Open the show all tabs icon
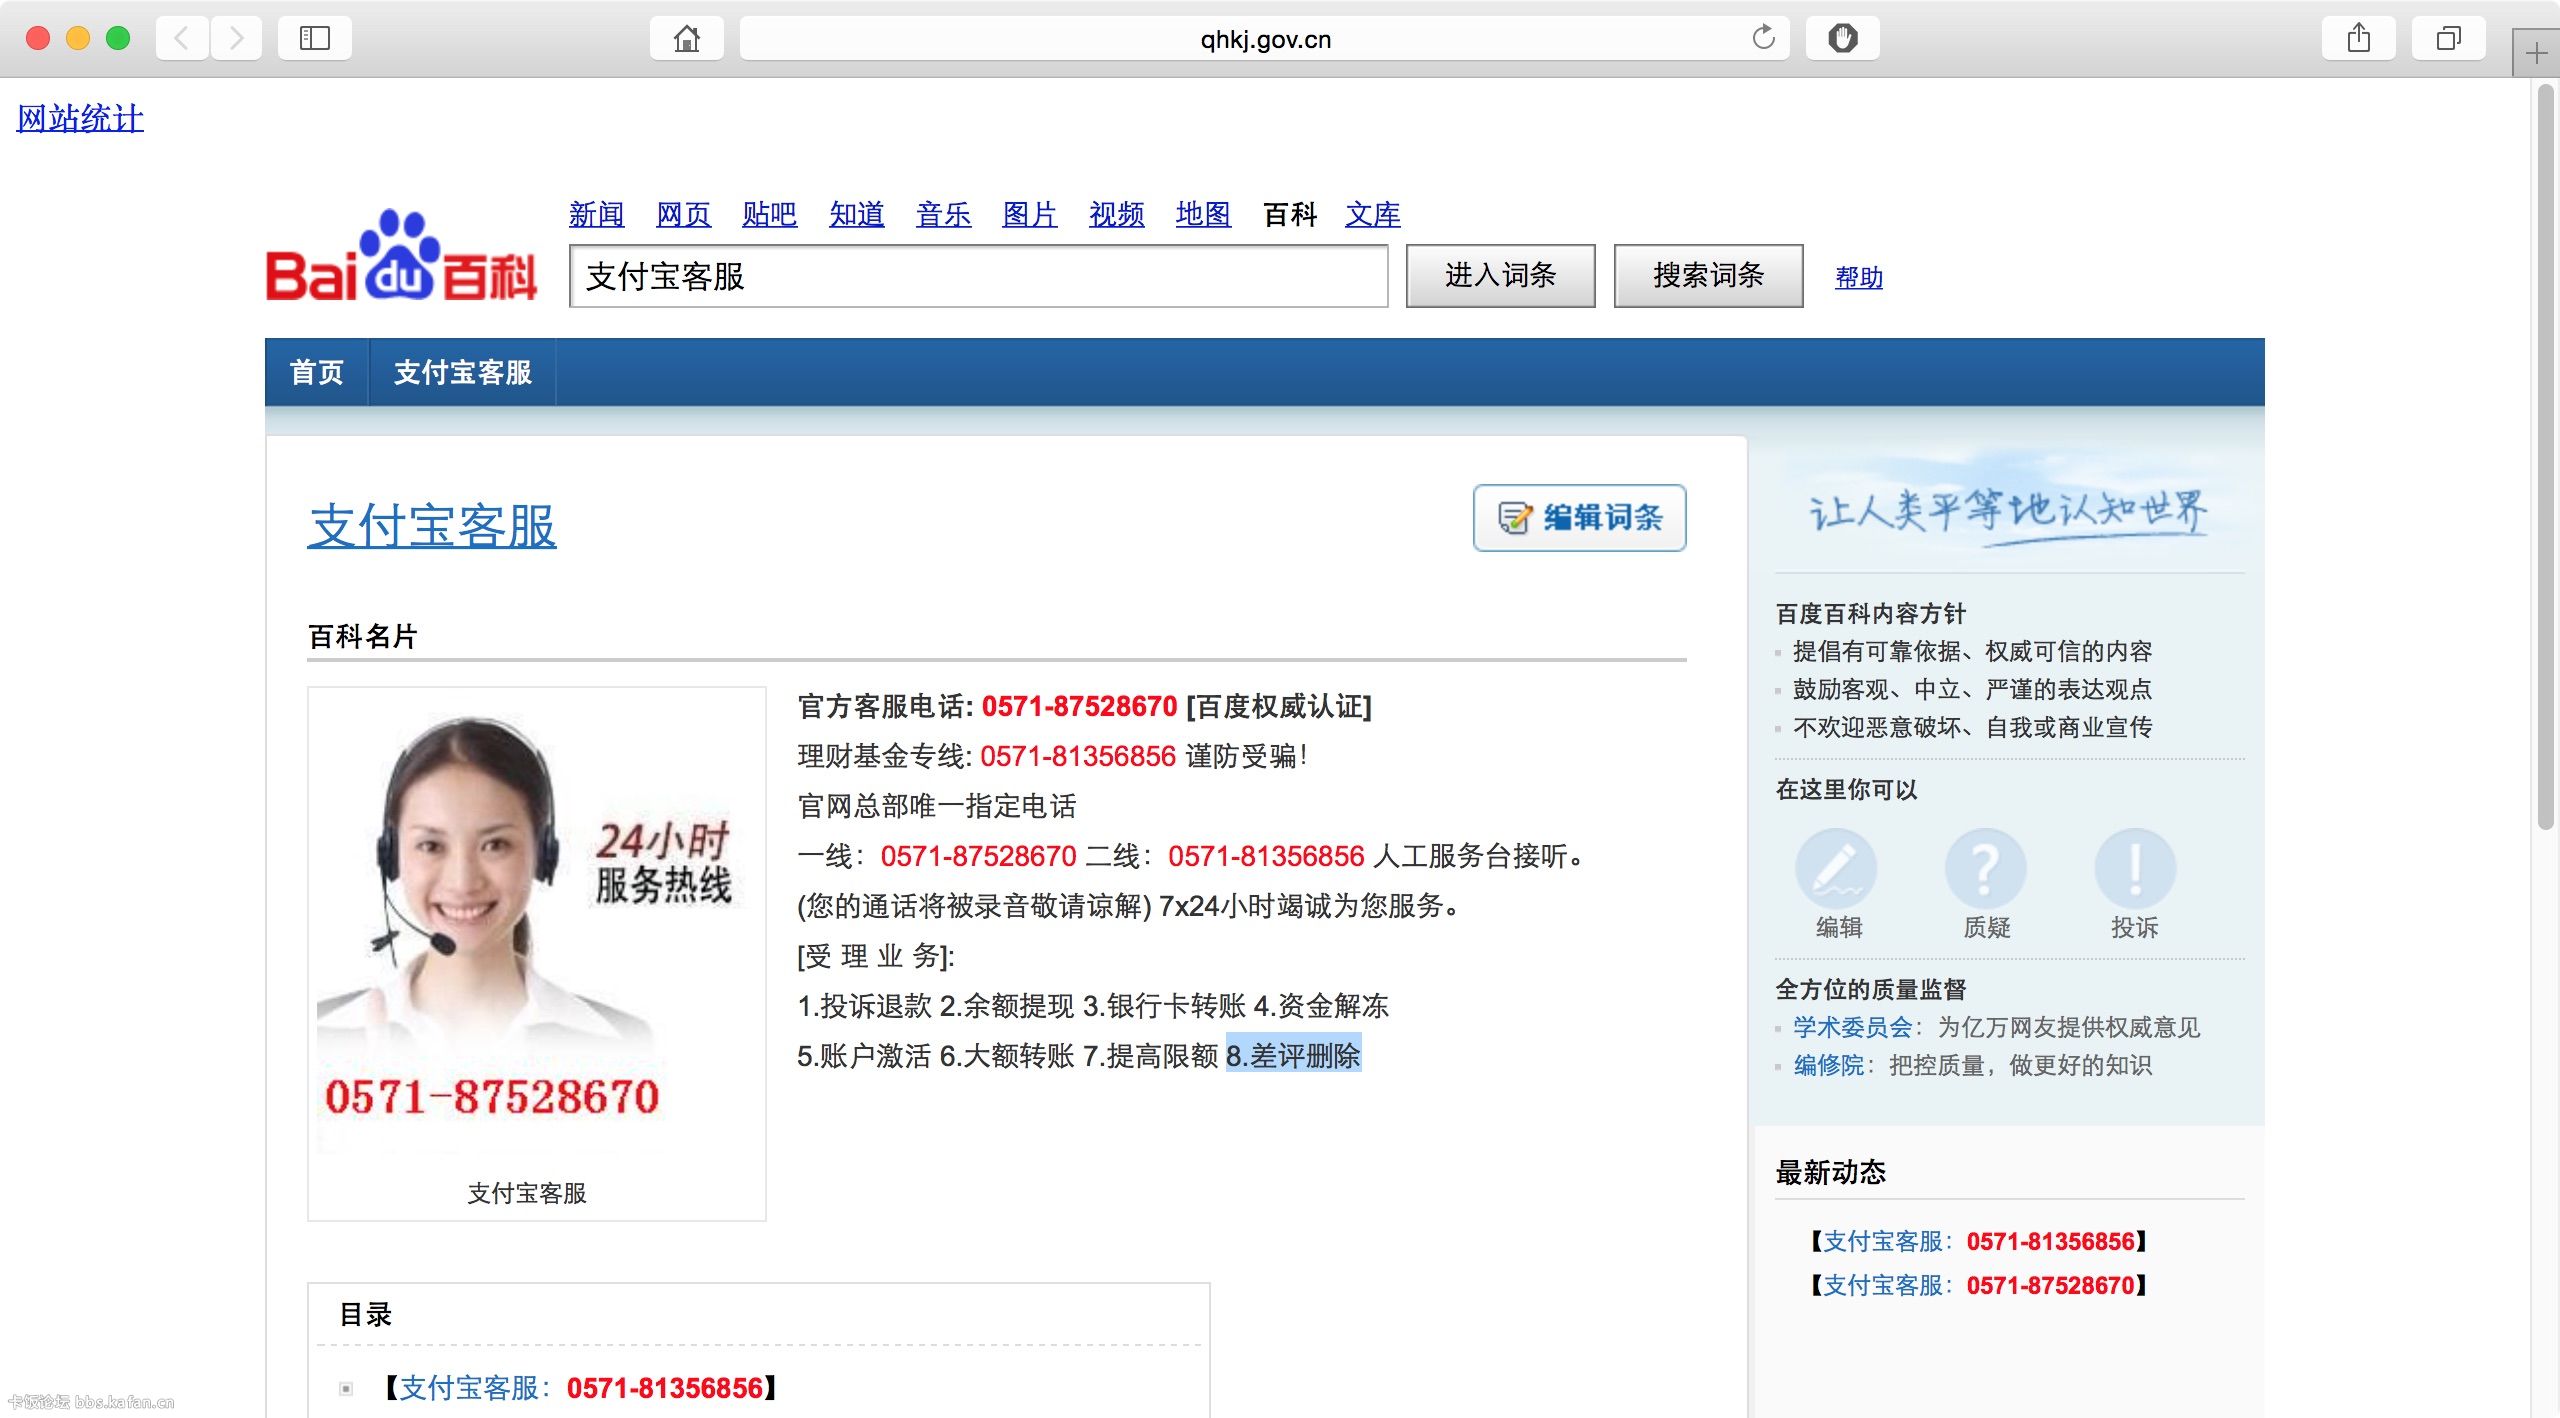Viewport: 2560px width, 1418px height. point(2447,38)
